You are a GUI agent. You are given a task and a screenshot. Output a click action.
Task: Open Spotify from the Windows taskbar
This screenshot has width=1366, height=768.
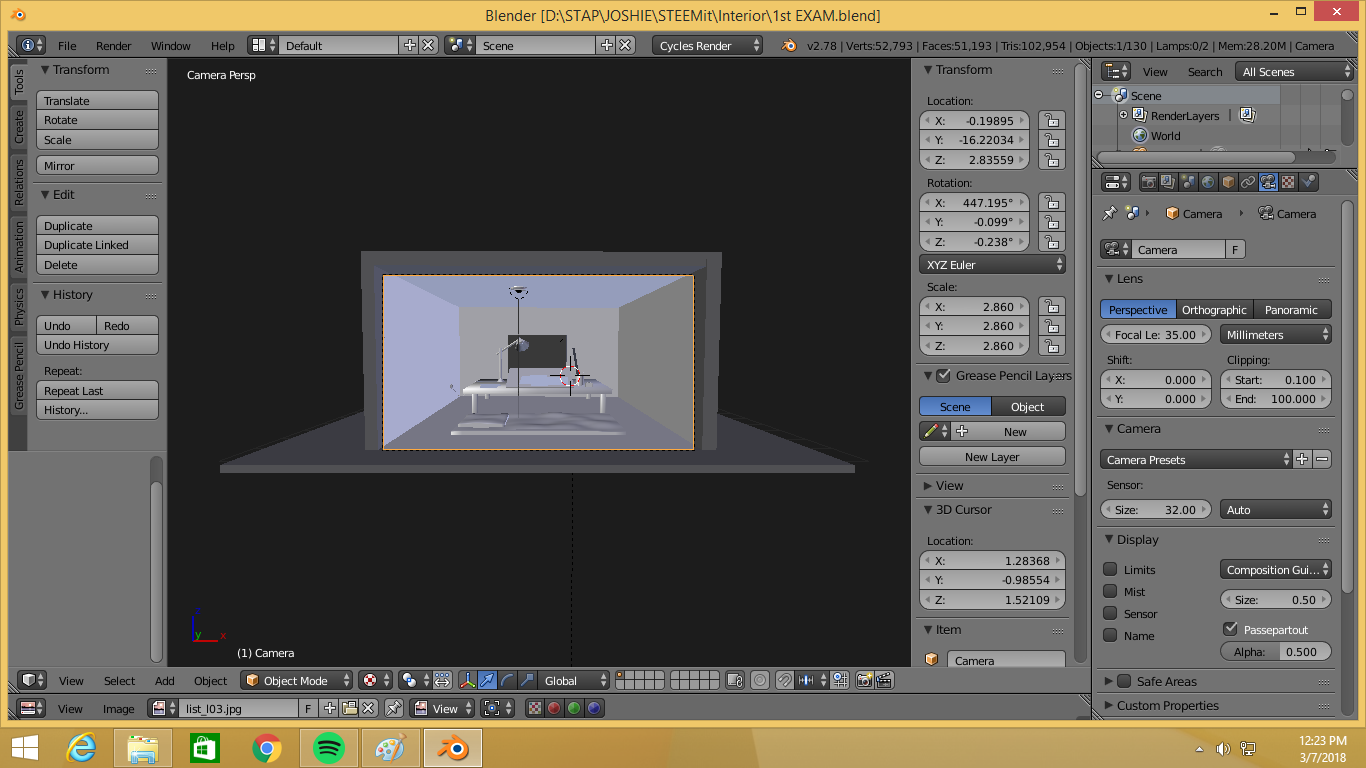click(329, 747)
